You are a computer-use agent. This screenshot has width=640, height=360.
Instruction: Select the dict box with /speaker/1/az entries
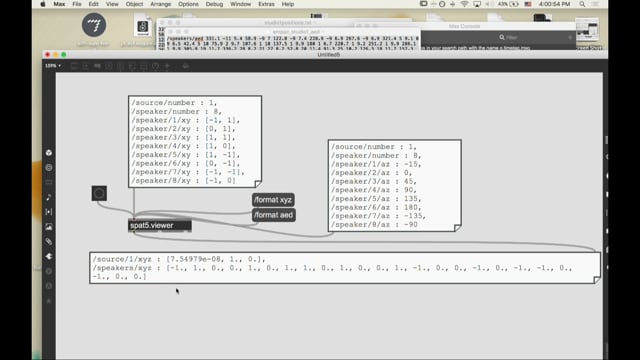(395, 186)
